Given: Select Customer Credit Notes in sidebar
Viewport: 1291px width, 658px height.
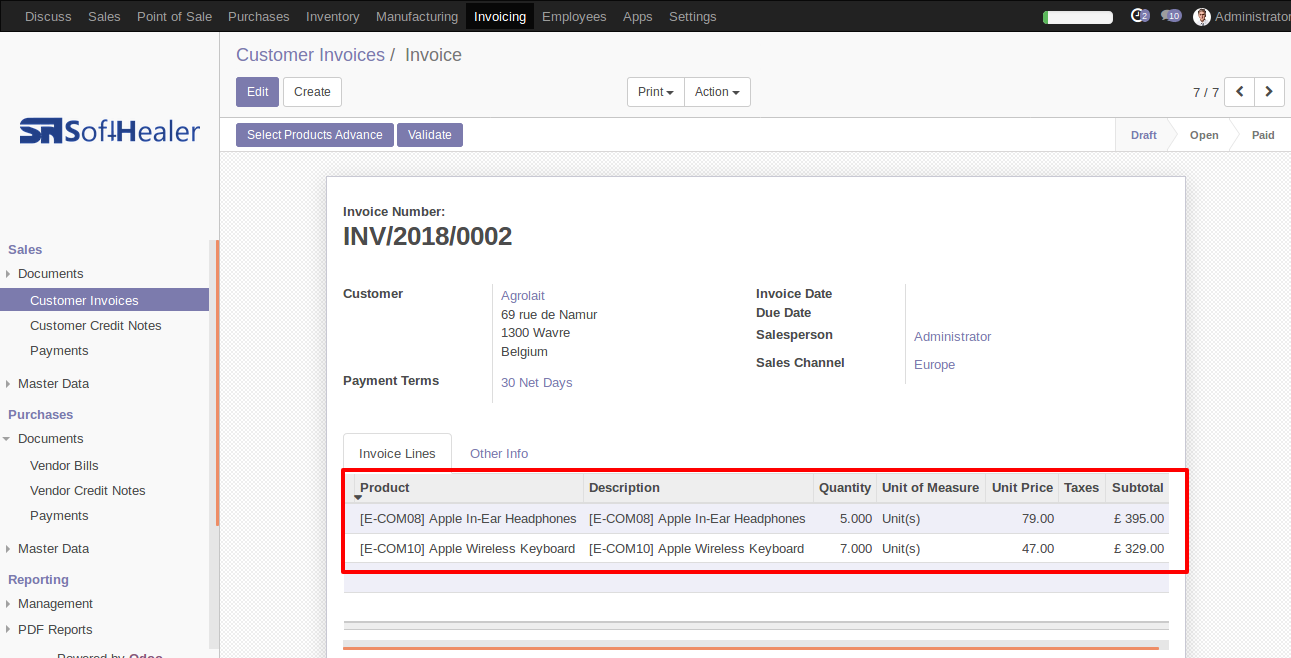Looking at the screenshot, I should (x=96, y=326).
